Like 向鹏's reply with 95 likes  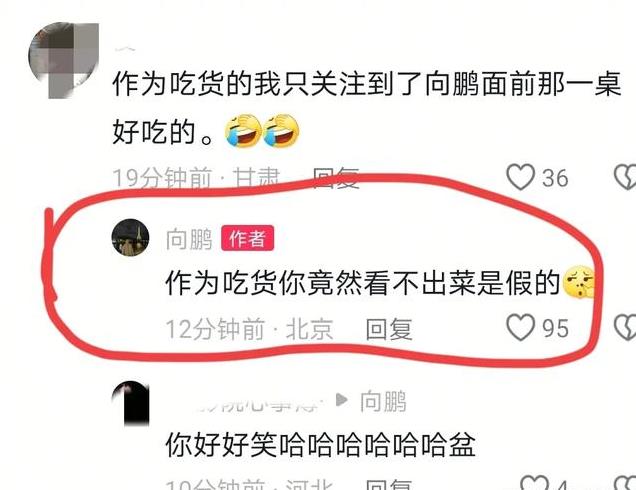point(520,327)
